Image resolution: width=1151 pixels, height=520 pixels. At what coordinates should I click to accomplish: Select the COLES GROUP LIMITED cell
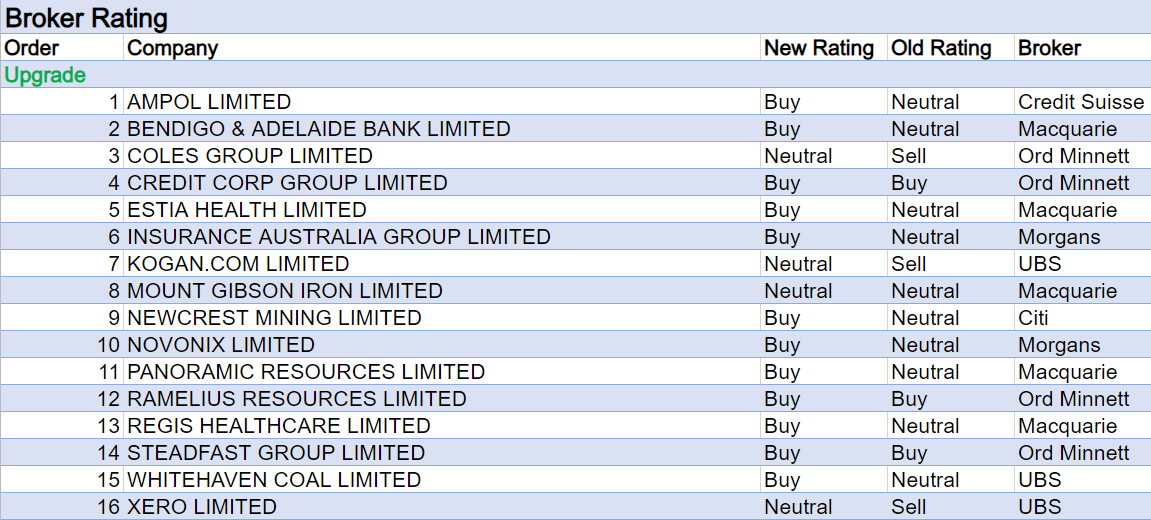click(250, 156)
